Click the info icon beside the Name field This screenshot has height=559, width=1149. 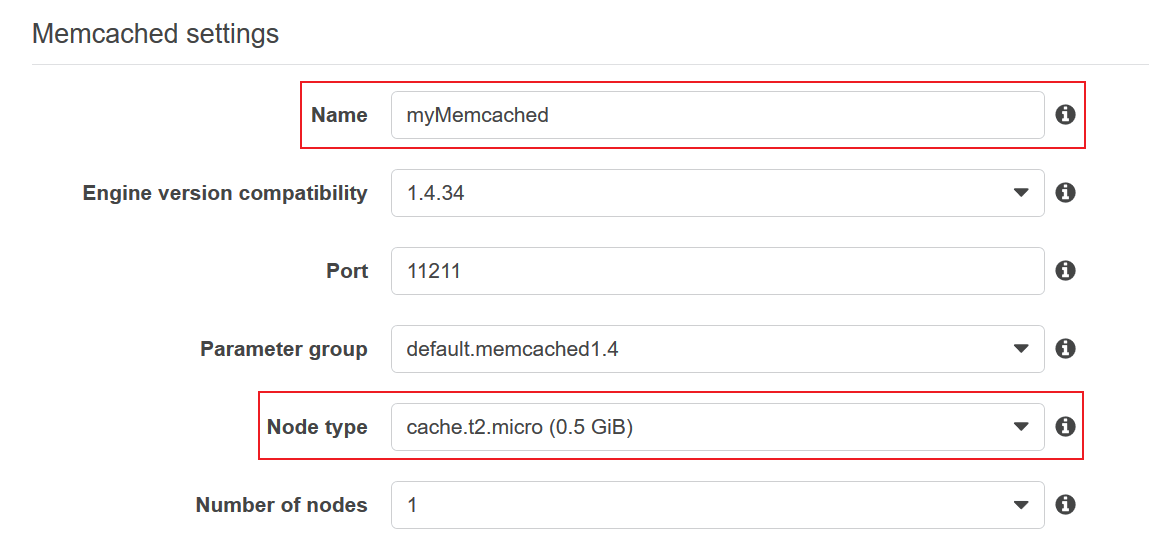pos(1065,115)
